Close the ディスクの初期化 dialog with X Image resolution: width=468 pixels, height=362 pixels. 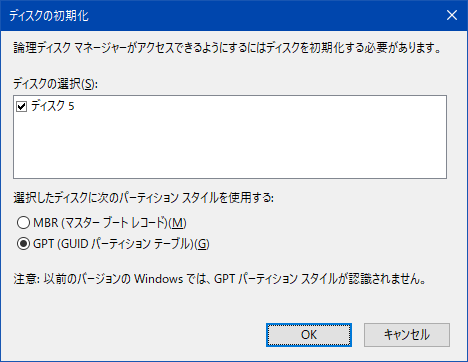[452, 15]
